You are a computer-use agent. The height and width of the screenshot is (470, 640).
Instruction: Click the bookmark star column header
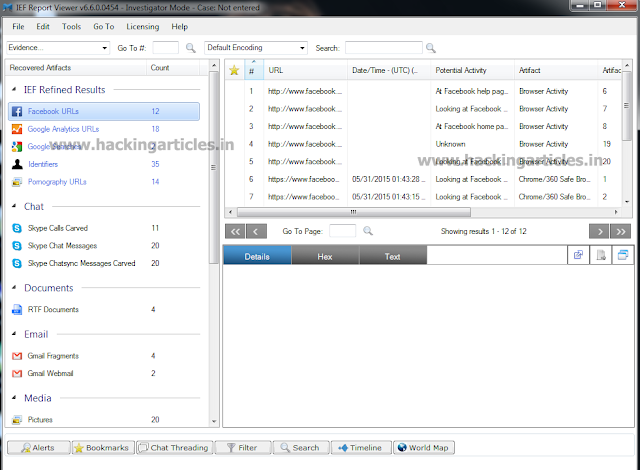coord(234,70)
